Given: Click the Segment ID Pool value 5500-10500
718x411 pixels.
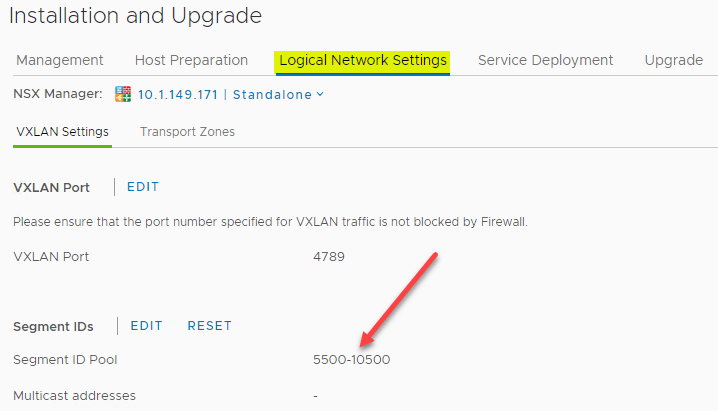Looking at the screenshot, I should [352, 360].
